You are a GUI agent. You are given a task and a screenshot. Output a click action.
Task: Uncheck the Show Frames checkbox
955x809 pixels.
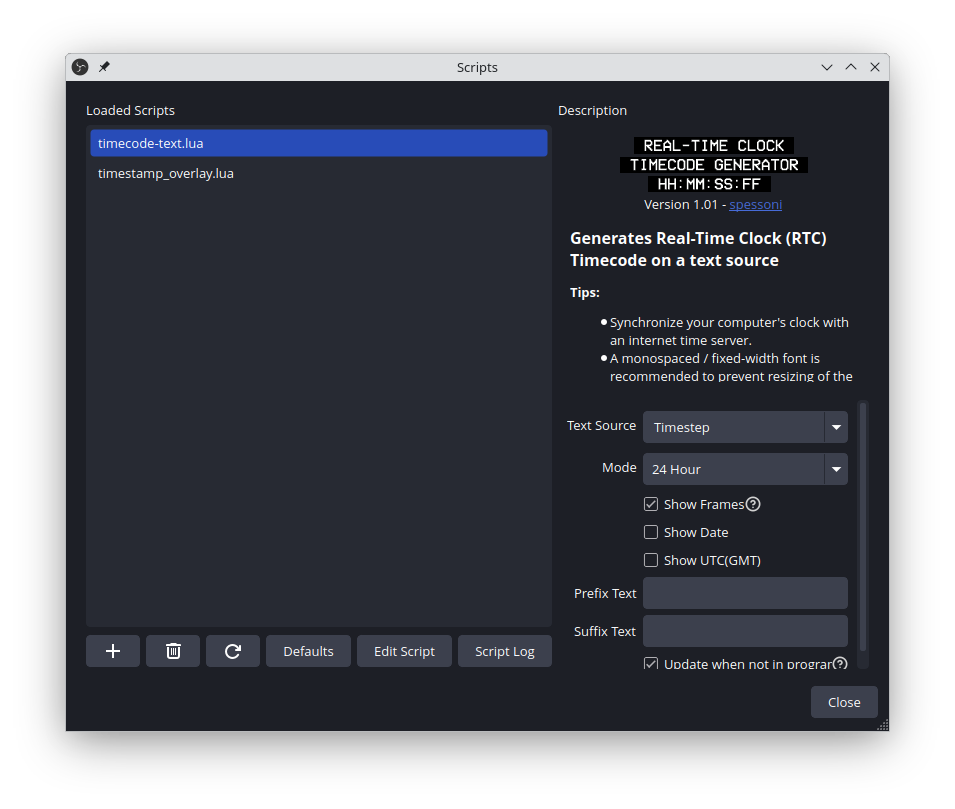[x=651, y=505]
